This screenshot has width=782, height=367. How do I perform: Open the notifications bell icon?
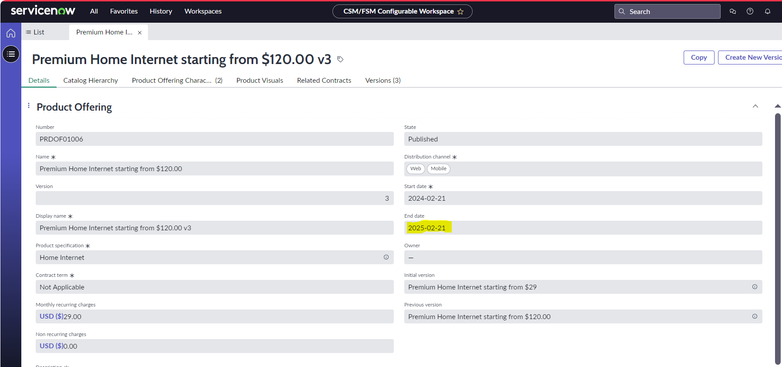click(x=768, y=11)
